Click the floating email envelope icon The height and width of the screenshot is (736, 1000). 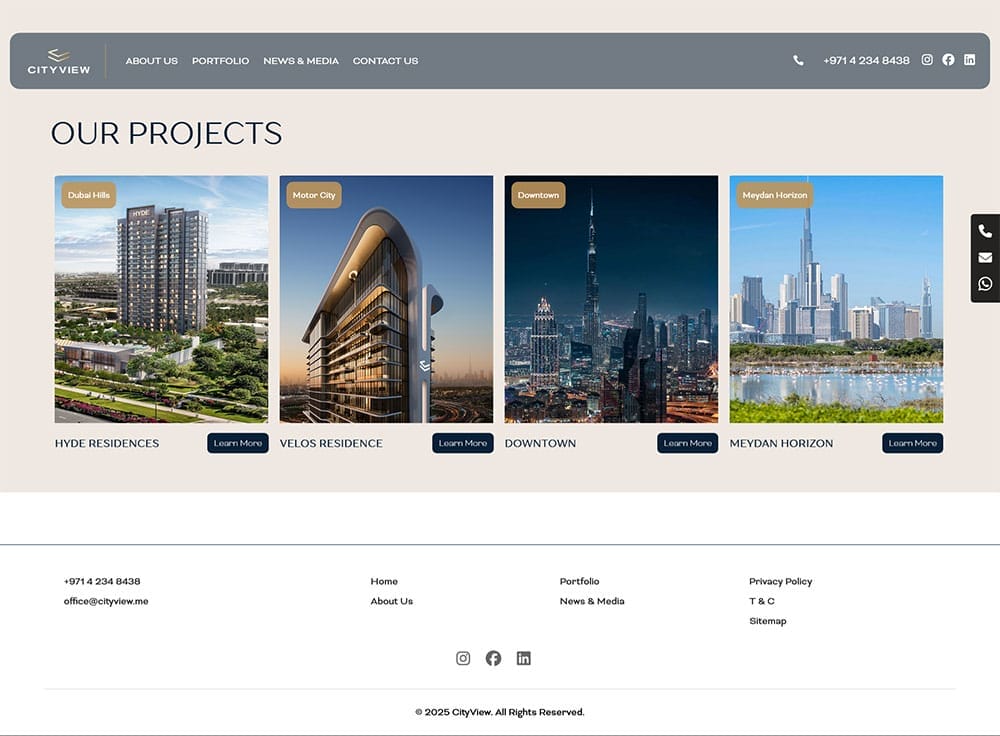pos(985,258)
